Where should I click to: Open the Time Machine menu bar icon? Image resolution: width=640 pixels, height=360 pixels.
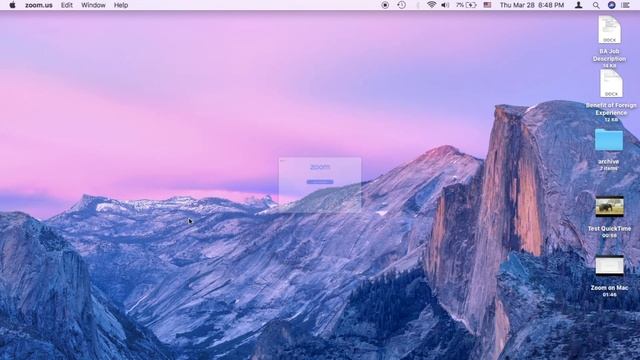pyautogui.click(x=402, y=5)
